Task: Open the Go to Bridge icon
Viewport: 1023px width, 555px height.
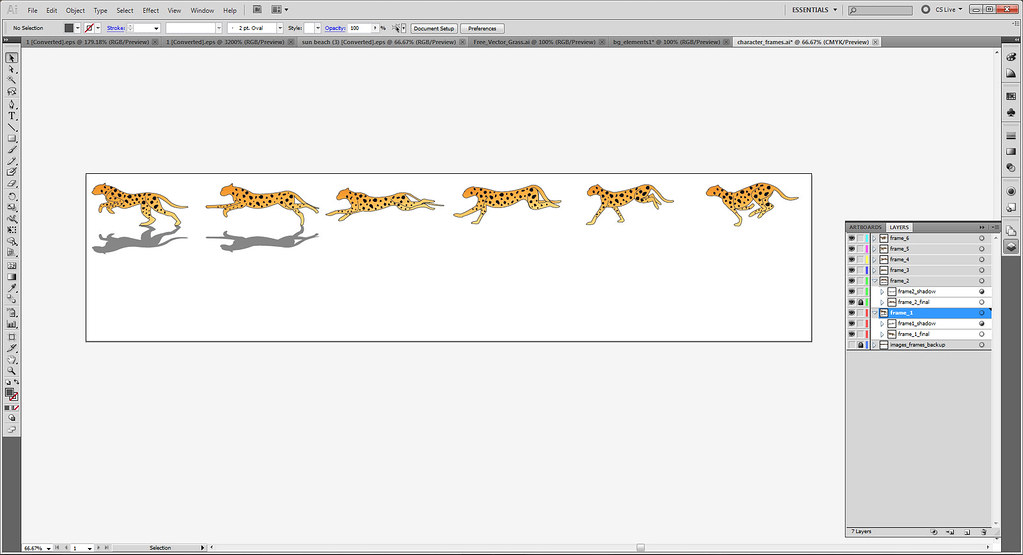Action: coord(257,10)
